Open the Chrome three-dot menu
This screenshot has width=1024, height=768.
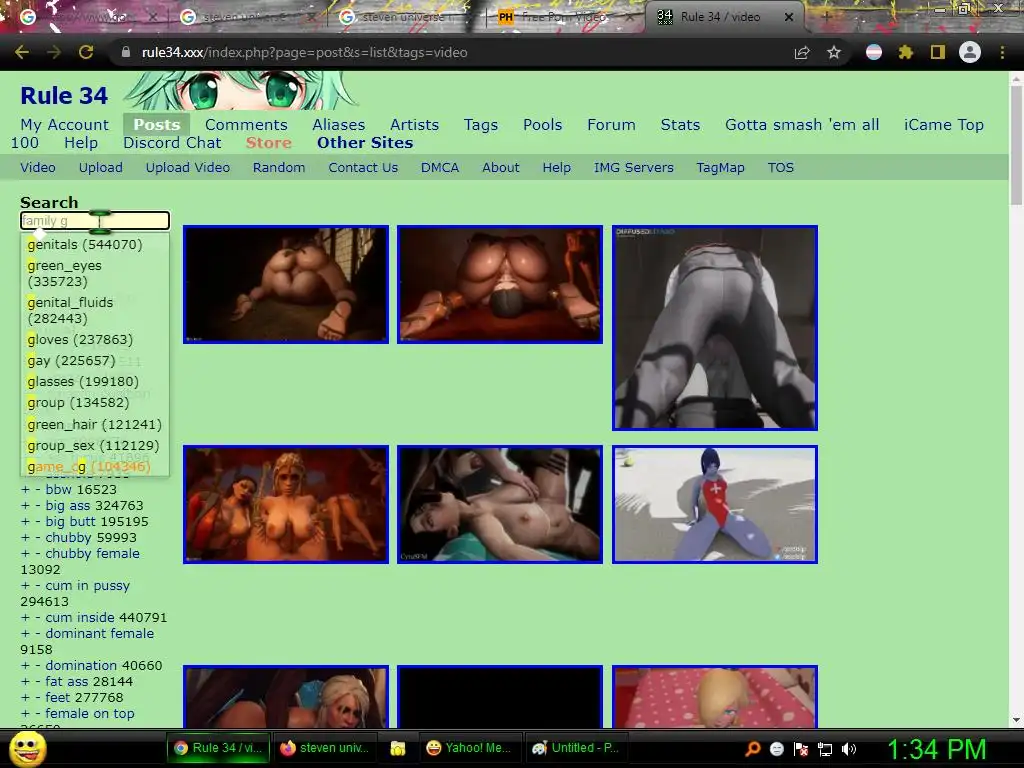1002,52
